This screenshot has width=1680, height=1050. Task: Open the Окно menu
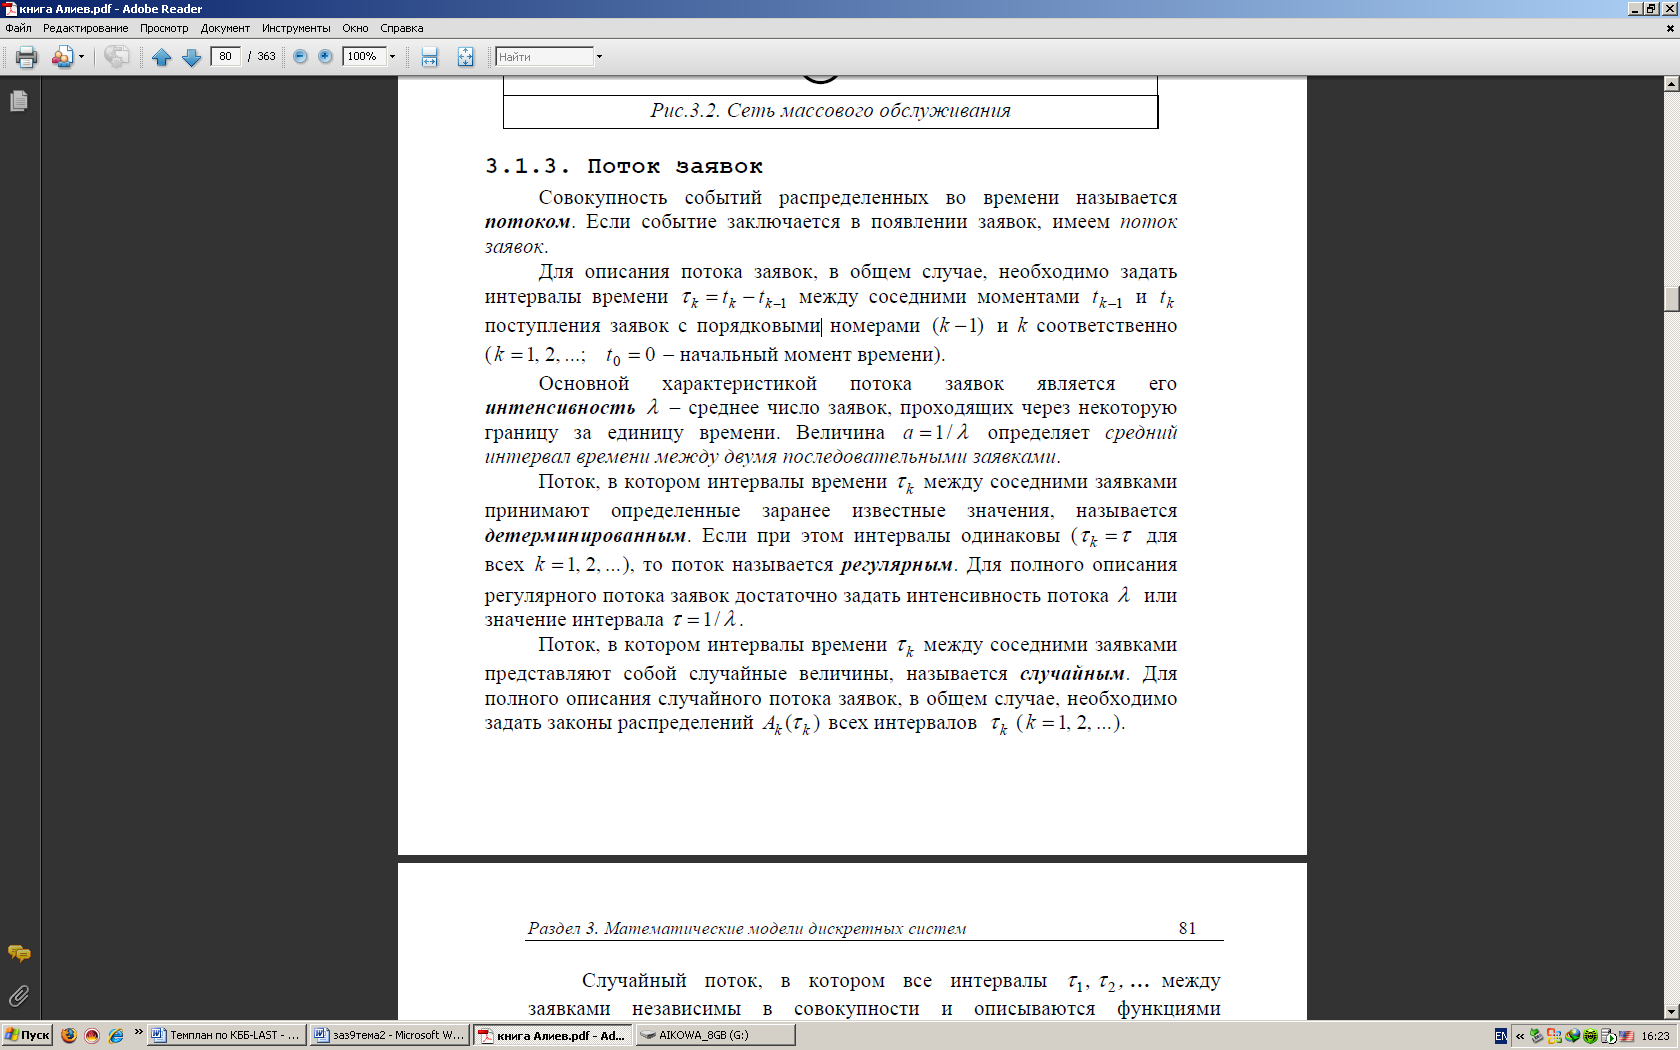[x=355, y=28]
